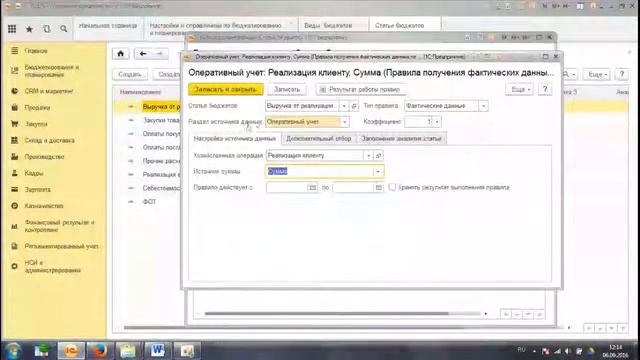Open НСИ и администрирование sidebar section
Image resolution: width=640 pixels, height=360 pixels.
tap(52, 266)
